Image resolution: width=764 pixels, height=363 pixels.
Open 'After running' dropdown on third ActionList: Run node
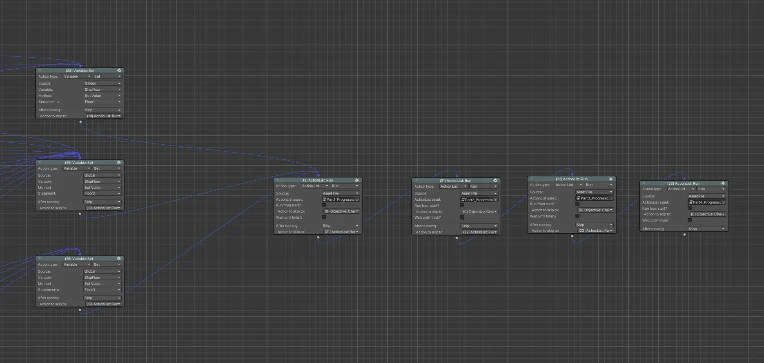tap(594, 225)
